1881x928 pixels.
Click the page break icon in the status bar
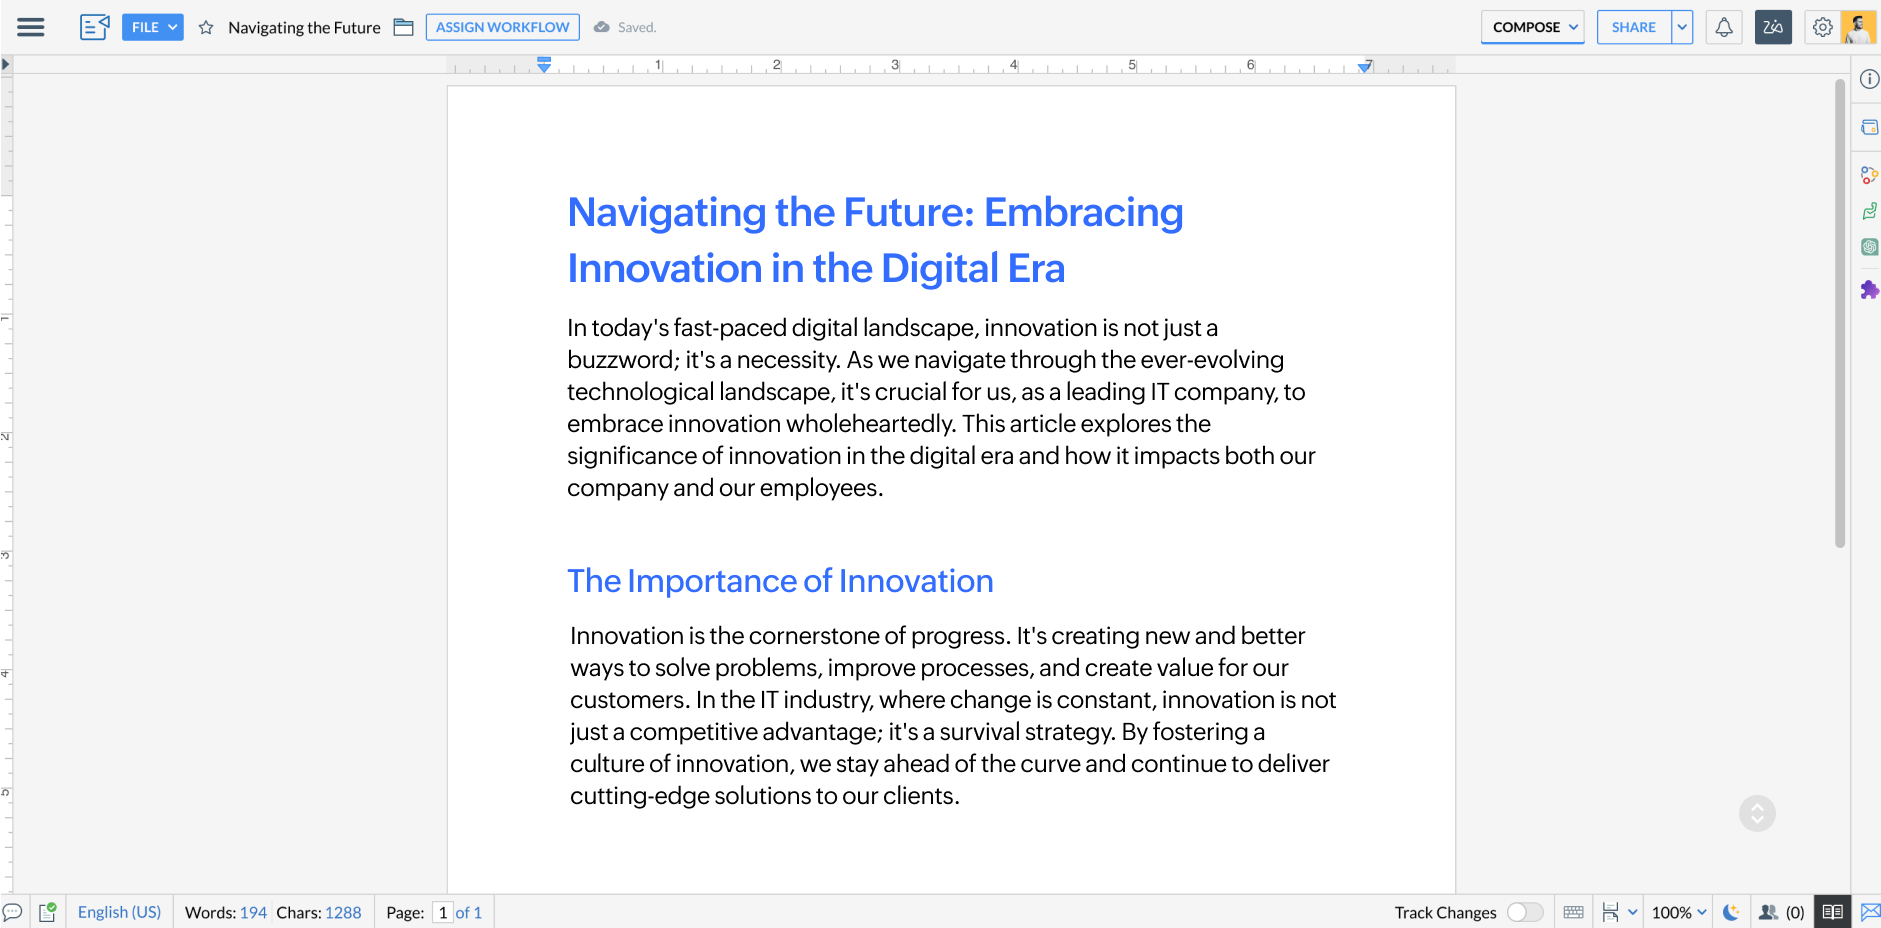(x=1610, y=912)
